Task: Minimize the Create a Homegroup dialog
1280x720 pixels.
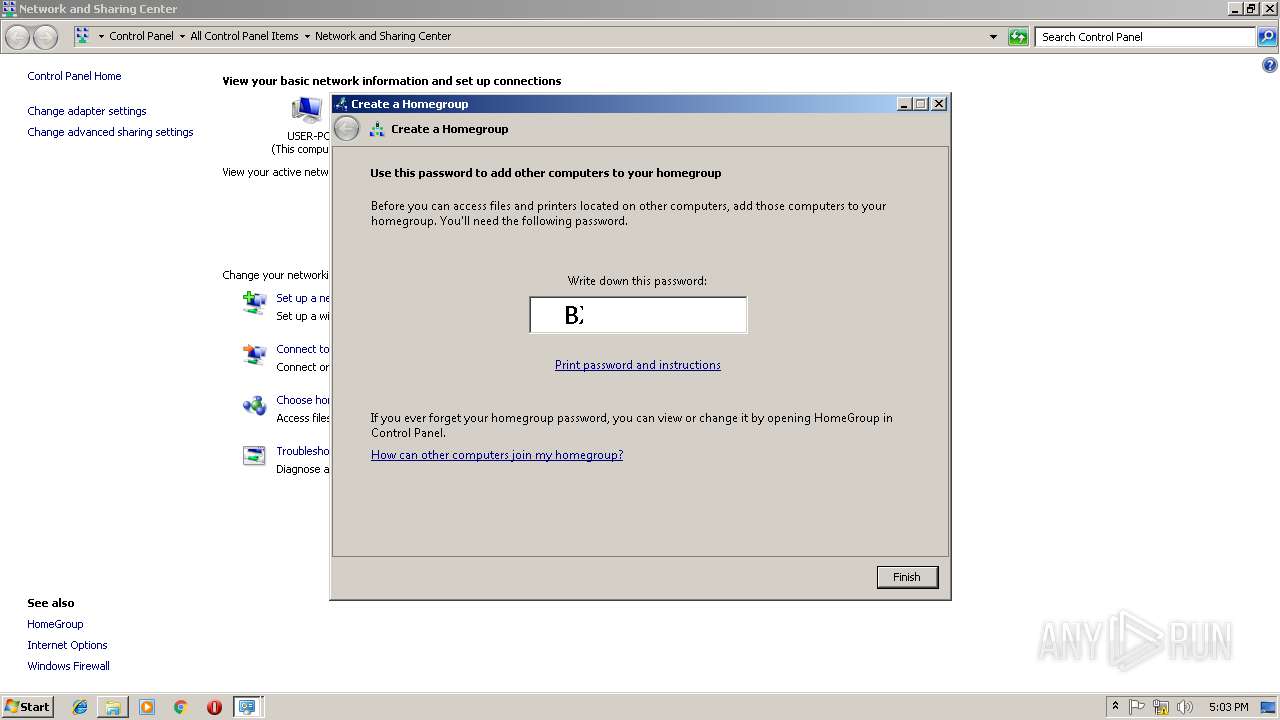Action: 904,104
